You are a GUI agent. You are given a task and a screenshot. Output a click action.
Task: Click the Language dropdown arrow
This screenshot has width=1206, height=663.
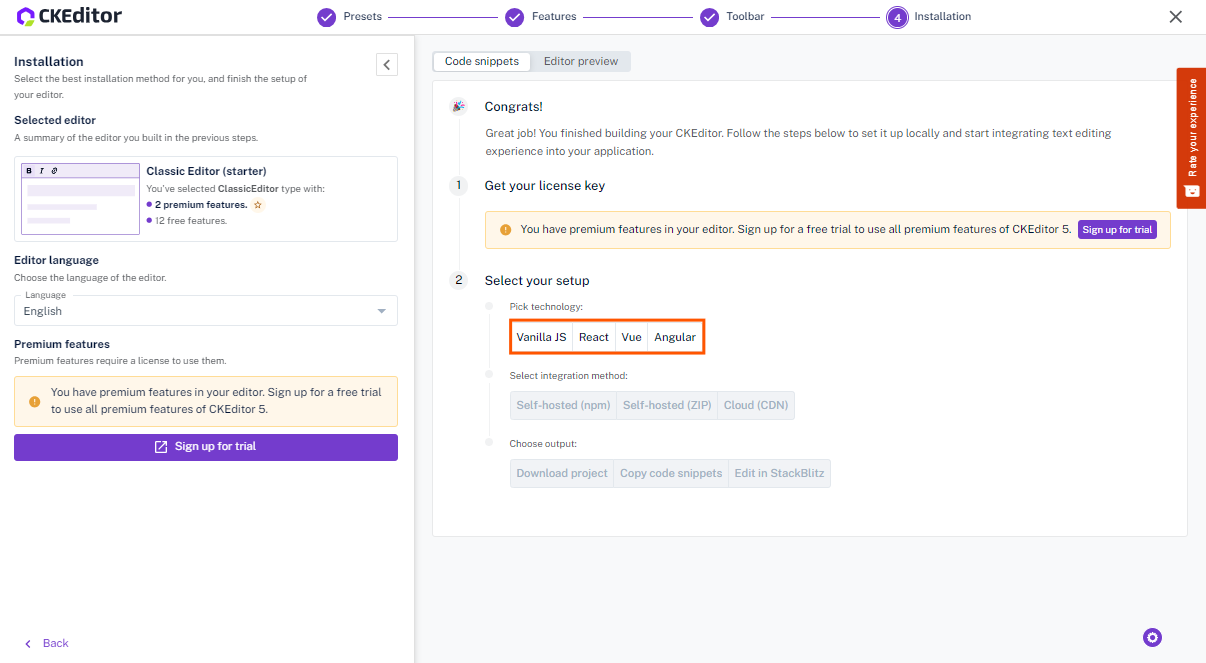coord(381,311)
